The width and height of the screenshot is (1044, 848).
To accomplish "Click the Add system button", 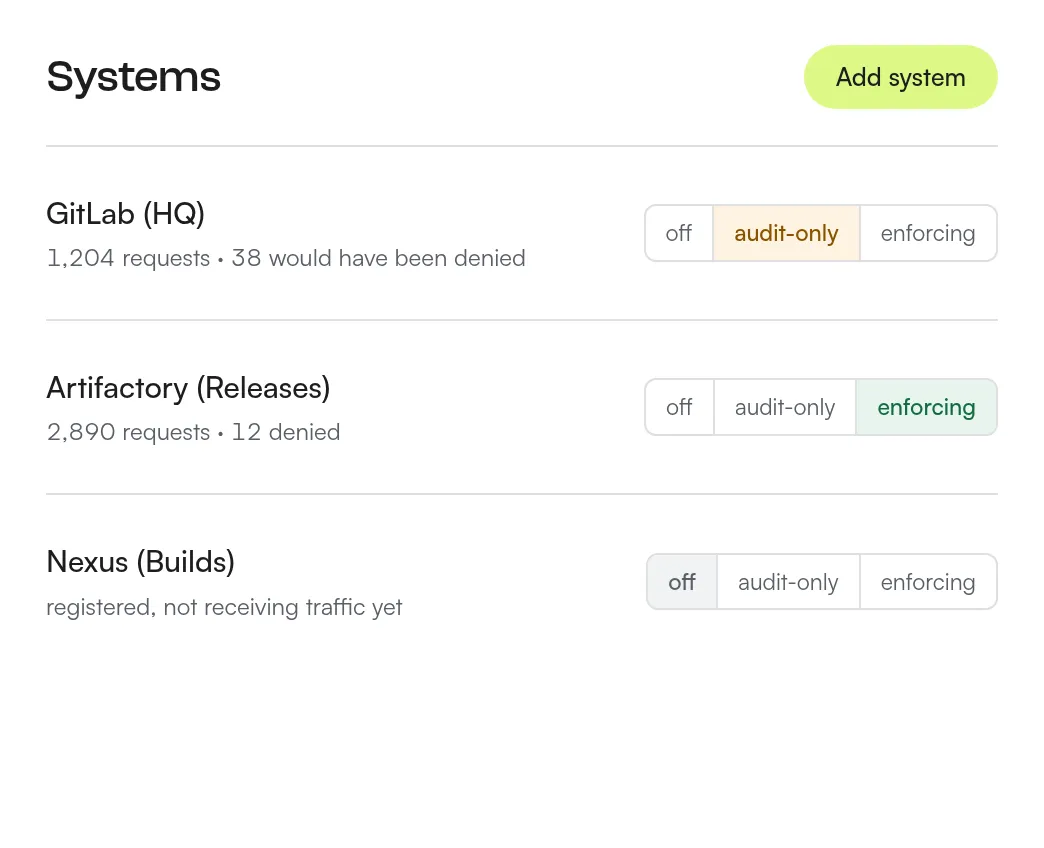I will [x=900, y=77].
